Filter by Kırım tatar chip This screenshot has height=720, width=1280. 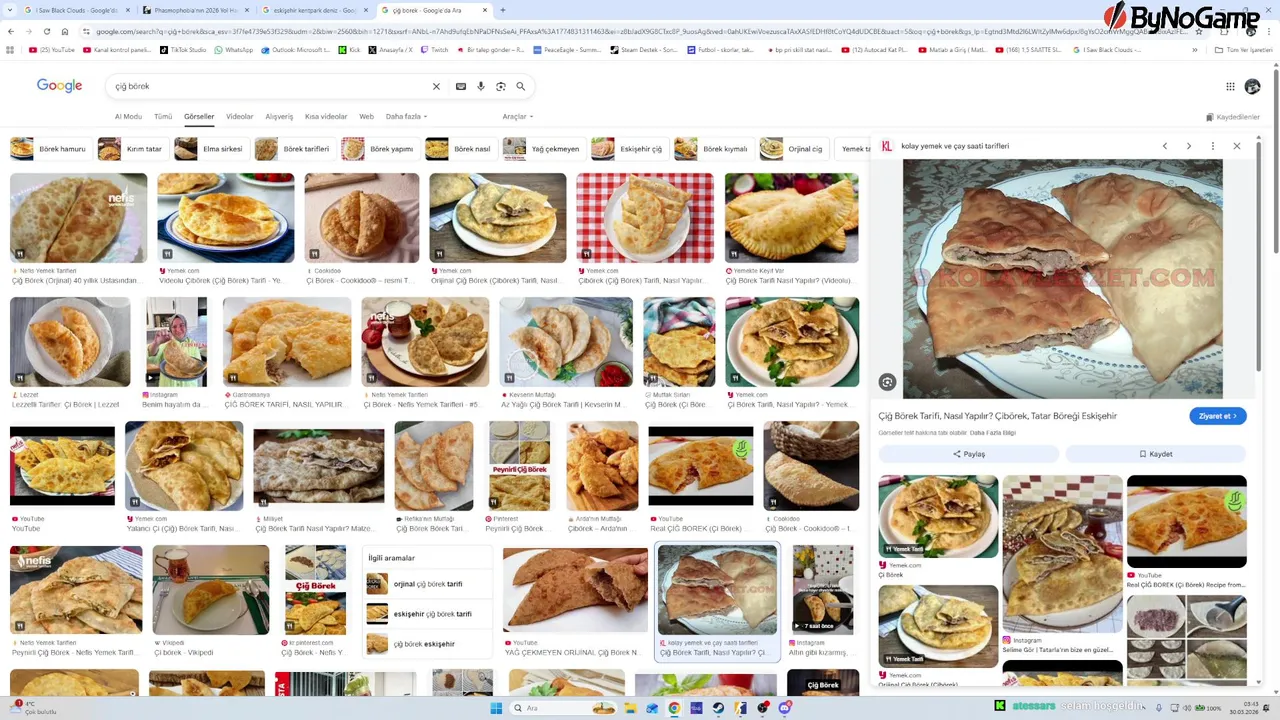tap(131, 149)
